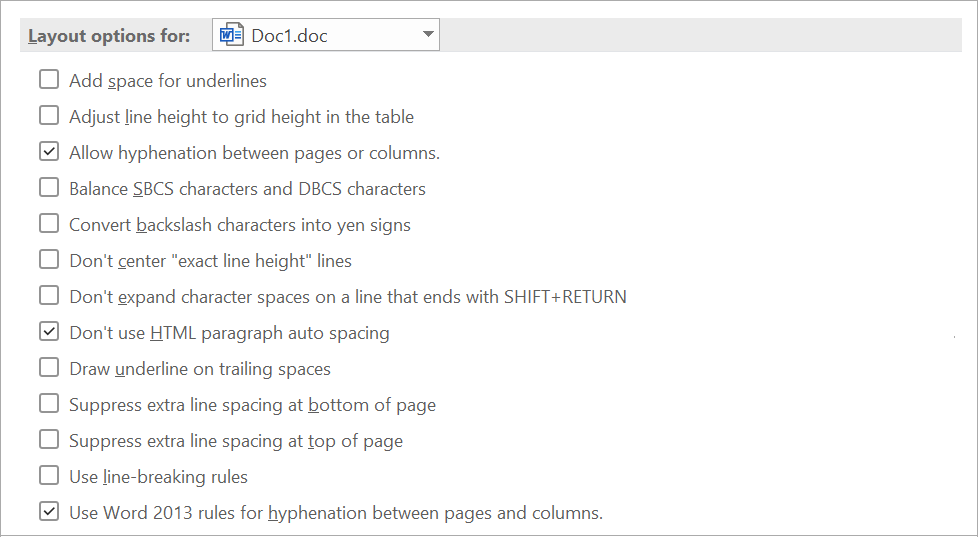Check Adjust line height to grid height
The width and height of the screenshot is (978, 537).
pyautogui.click(x=49, y=116)
